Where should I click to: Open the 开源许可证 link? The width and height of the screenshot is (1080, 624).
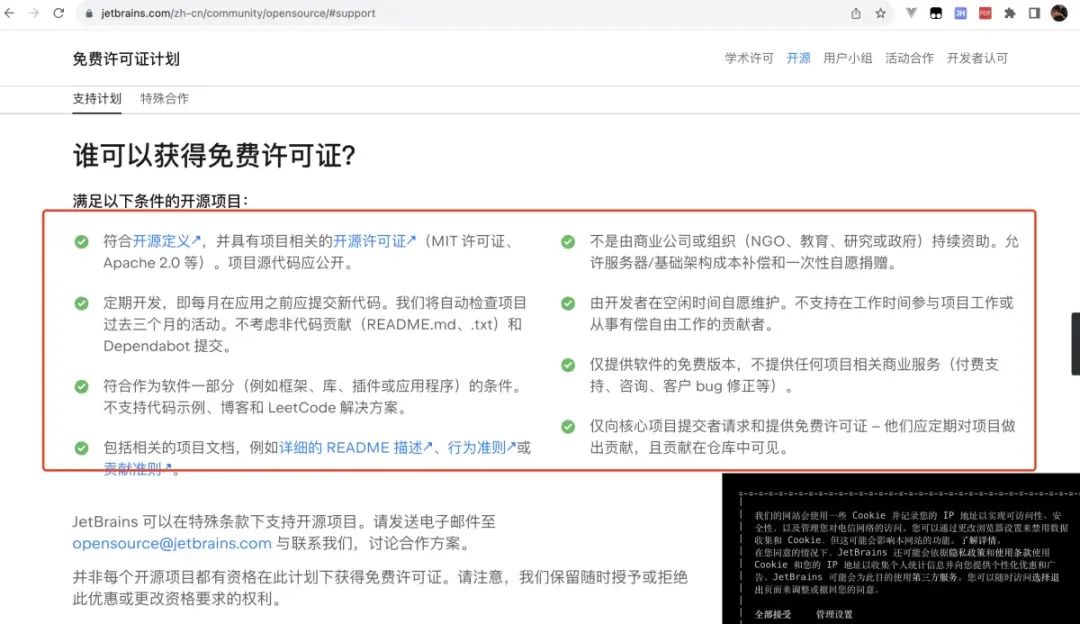tap(375, 241)
